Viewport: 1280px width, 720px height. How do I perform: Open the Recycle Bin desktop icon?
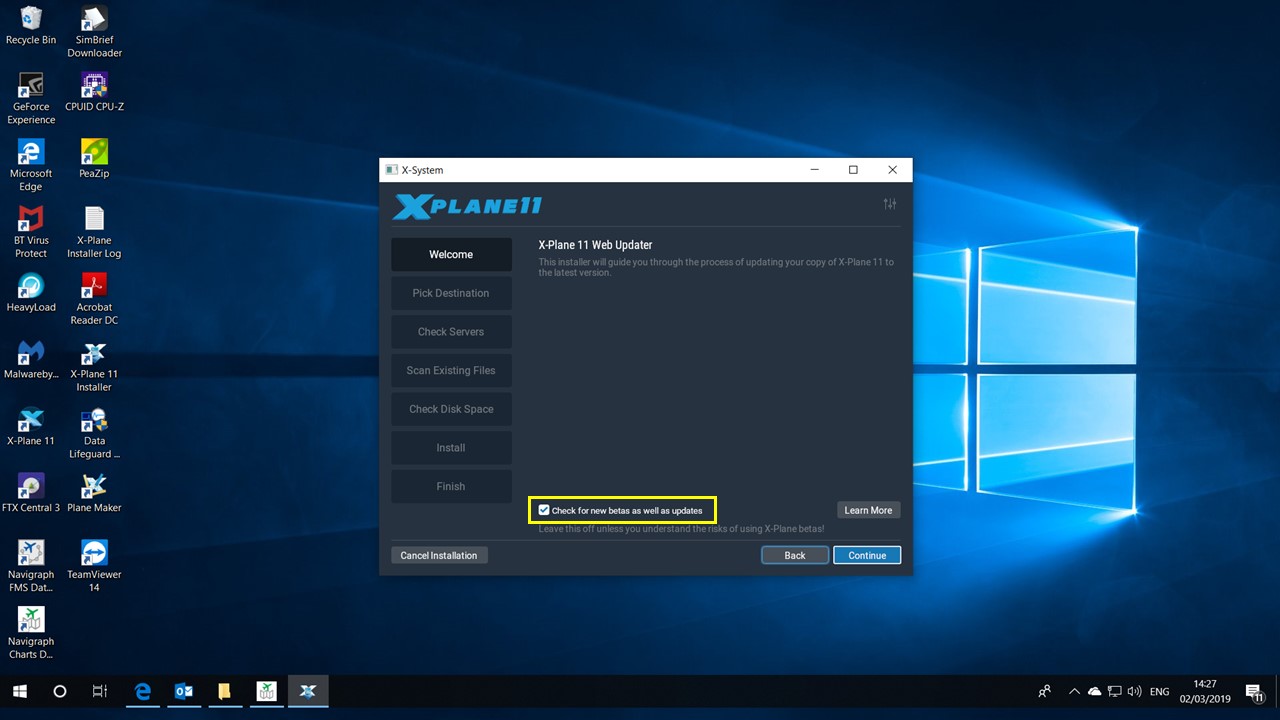[31, 26]
